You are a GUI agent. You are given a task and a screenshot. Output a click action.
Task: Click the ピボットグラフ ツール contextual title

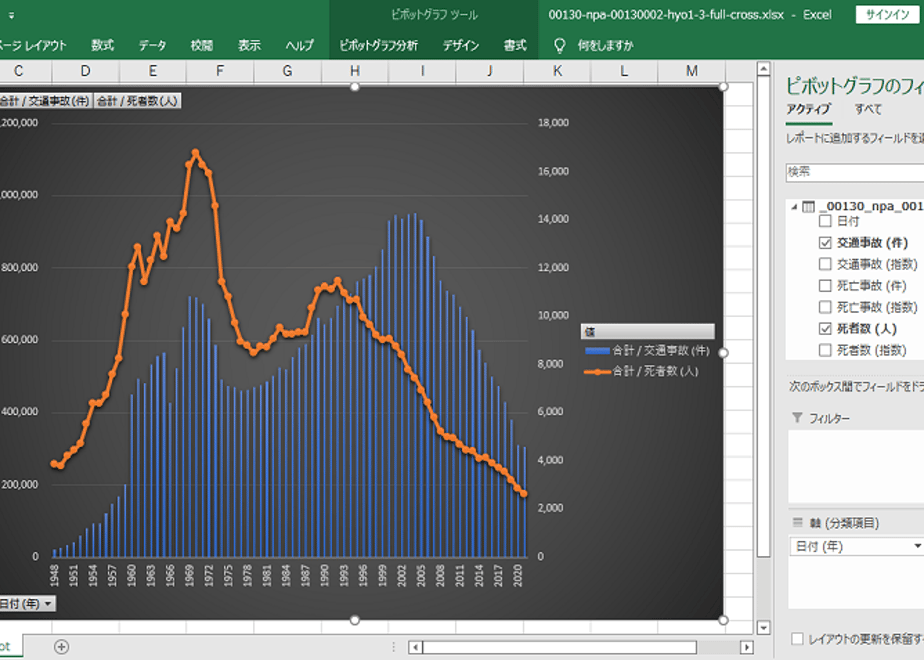434,15
